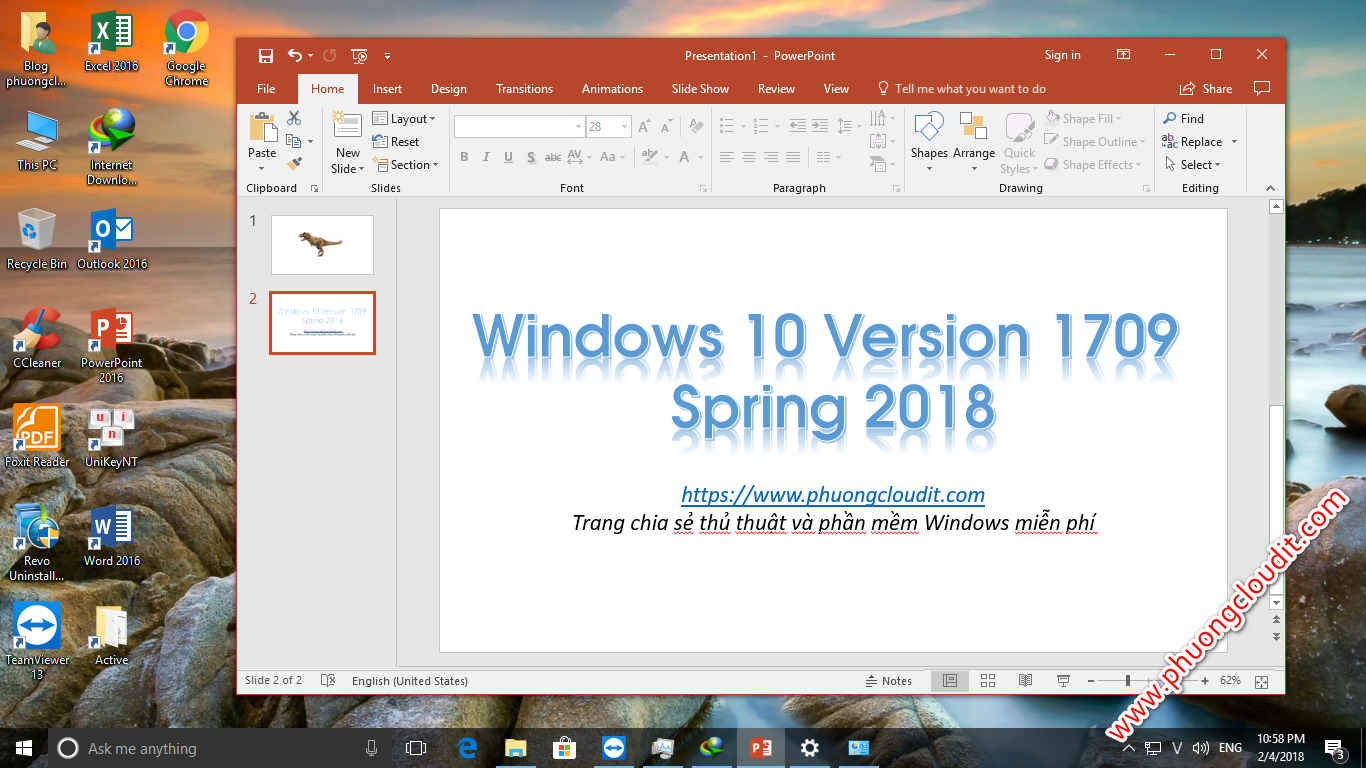This screenshot has height=768, width=1366.
Task: Expand the Section dropdown
Action: (x=405, y=164)
